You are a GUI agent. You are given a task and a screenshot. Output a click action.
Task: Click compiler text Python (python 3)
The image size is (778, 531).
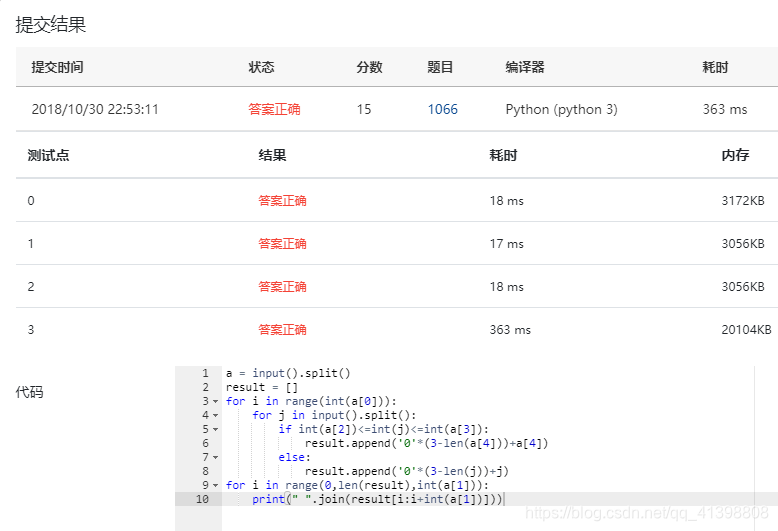click(562, 109)
